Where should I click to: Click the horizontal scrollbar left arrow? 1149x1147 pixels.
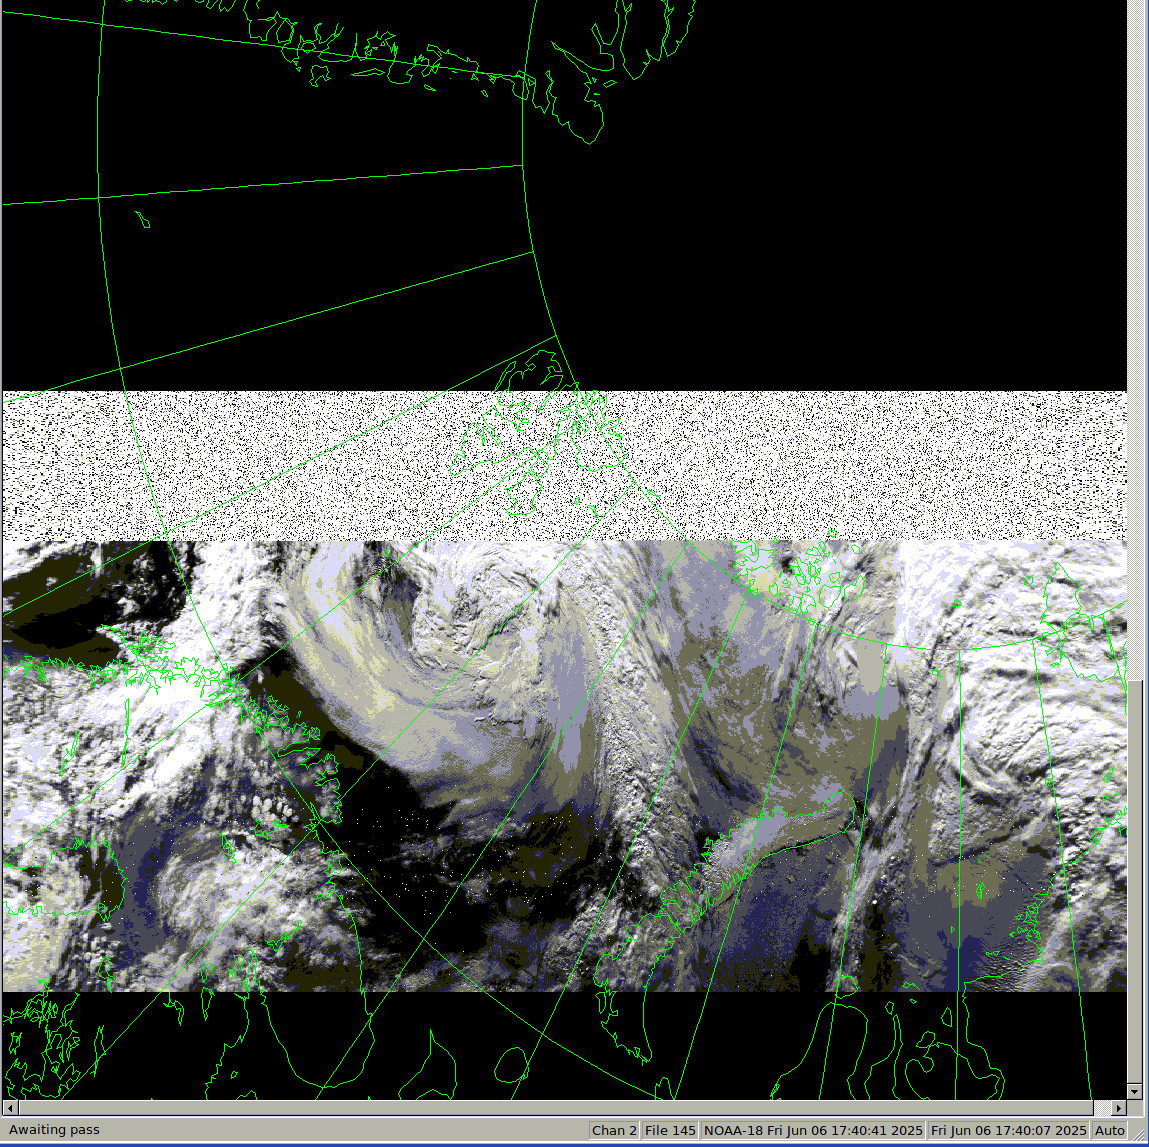click(8, 1108)
